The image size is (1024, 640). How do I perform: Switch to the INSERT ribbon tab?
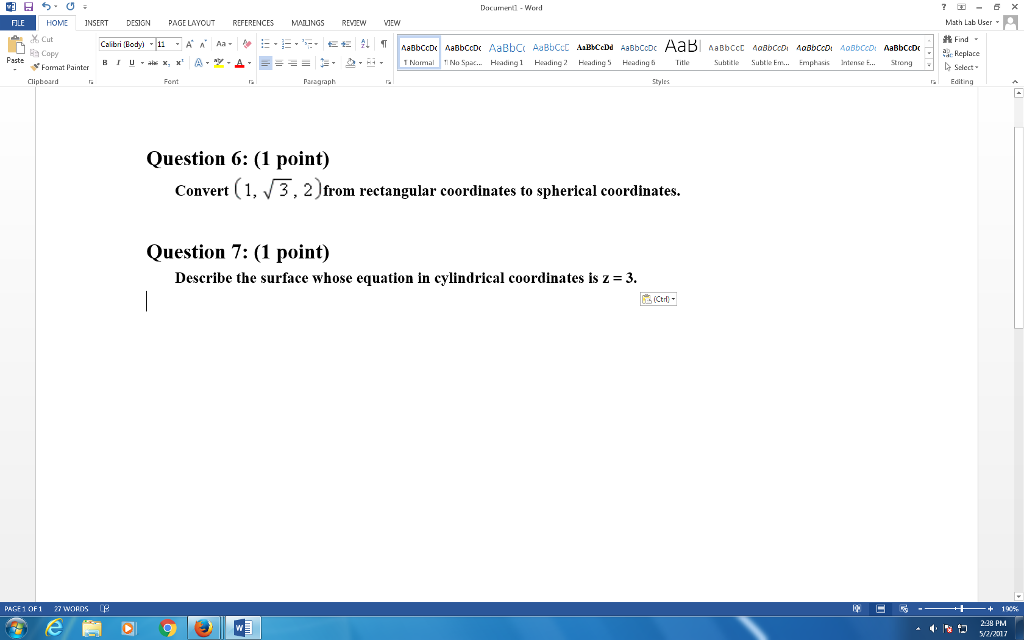[96, 22]
